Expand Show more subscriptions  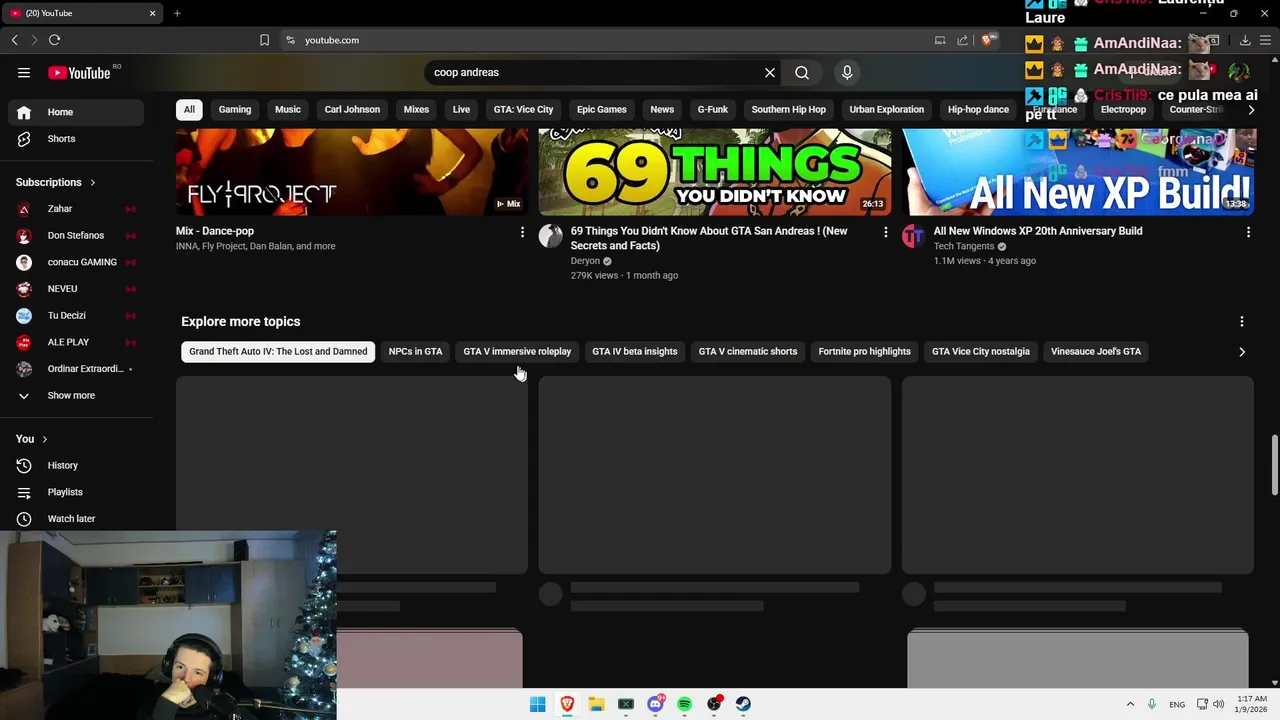tap(76, 395)
